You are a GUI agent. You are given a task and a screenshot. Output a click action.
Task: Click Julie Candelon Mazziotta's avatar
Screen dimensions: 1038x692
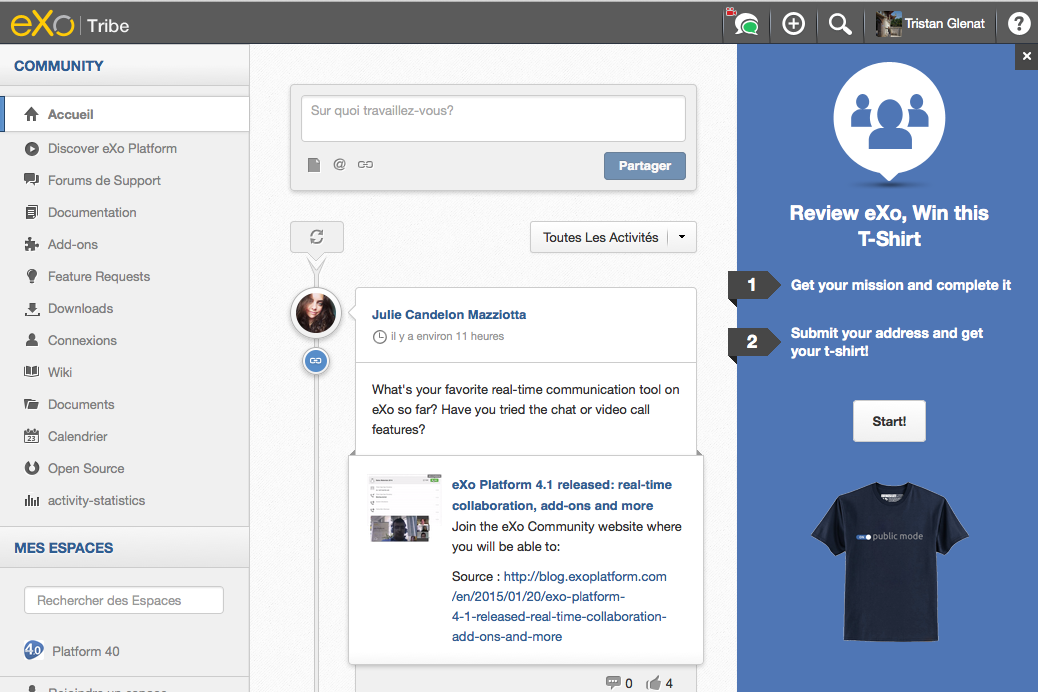pos(316,313)
